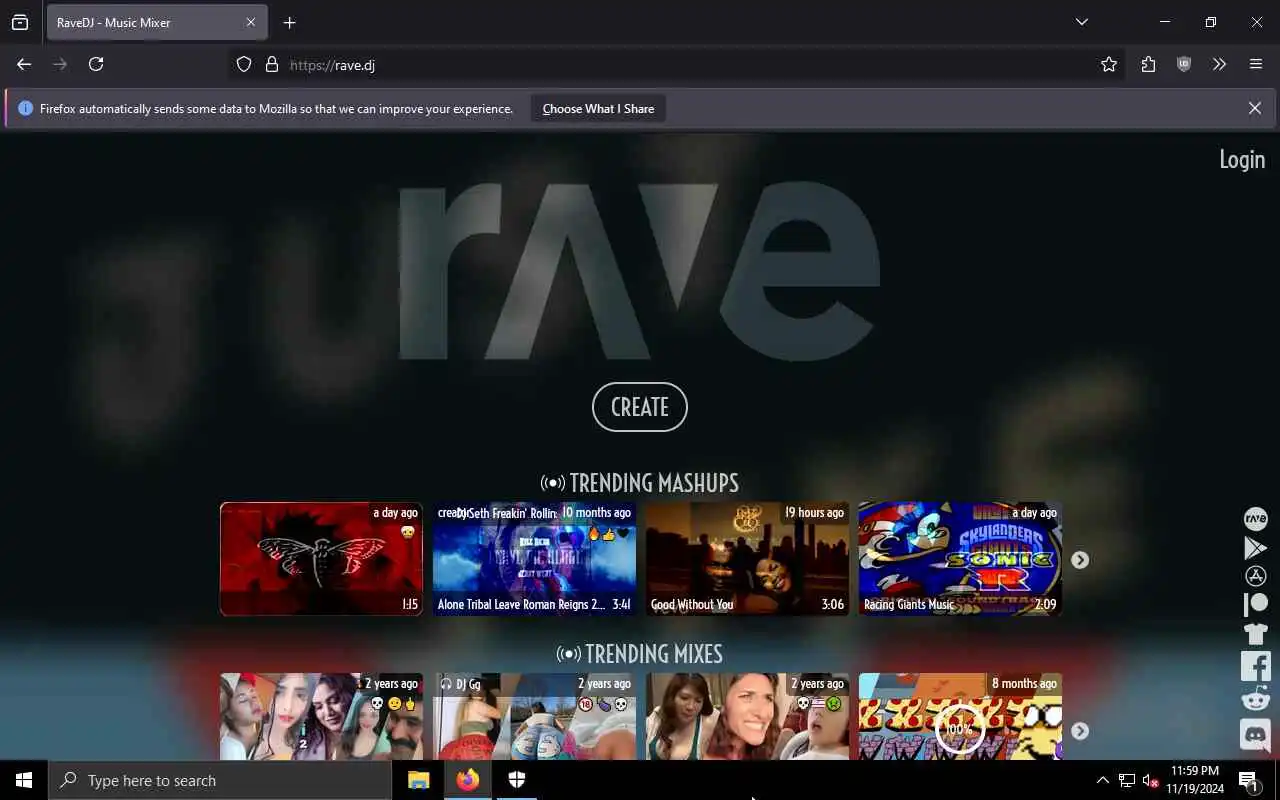Image resolution: width=1280 pixels, height=800 pixels.
Task: Open the Discord icon in sidebar
Action: [x=1255, y=734]
